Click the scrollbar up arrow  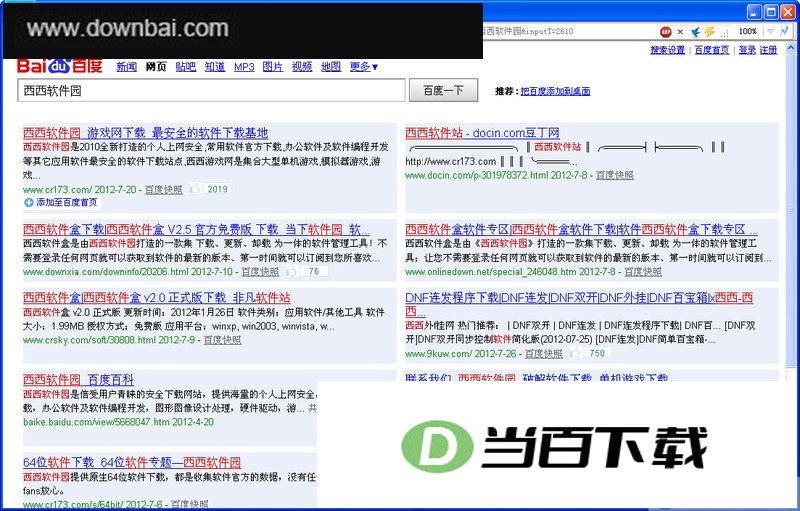pos(791,48)
